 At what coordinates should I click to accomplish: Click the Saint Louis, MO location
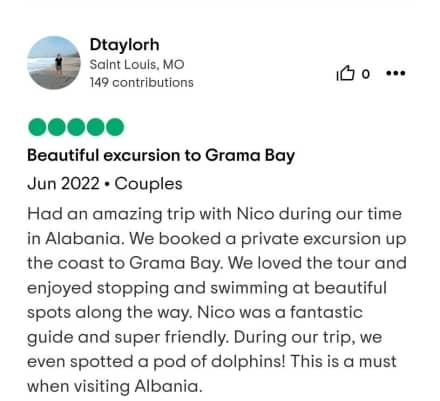[x=137, y=65]
